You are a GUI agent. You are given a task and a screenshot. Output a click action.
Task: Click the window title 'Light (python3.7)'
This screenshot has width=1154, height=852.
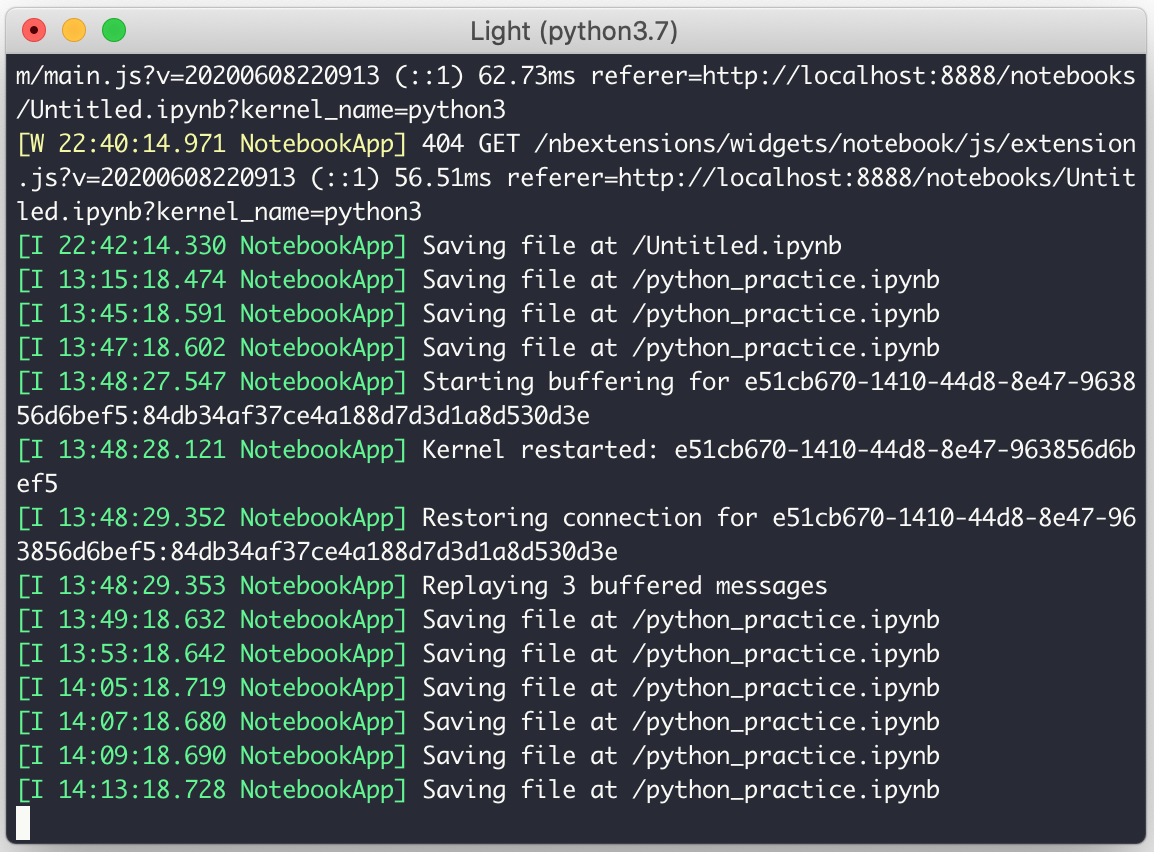(573, 31)
